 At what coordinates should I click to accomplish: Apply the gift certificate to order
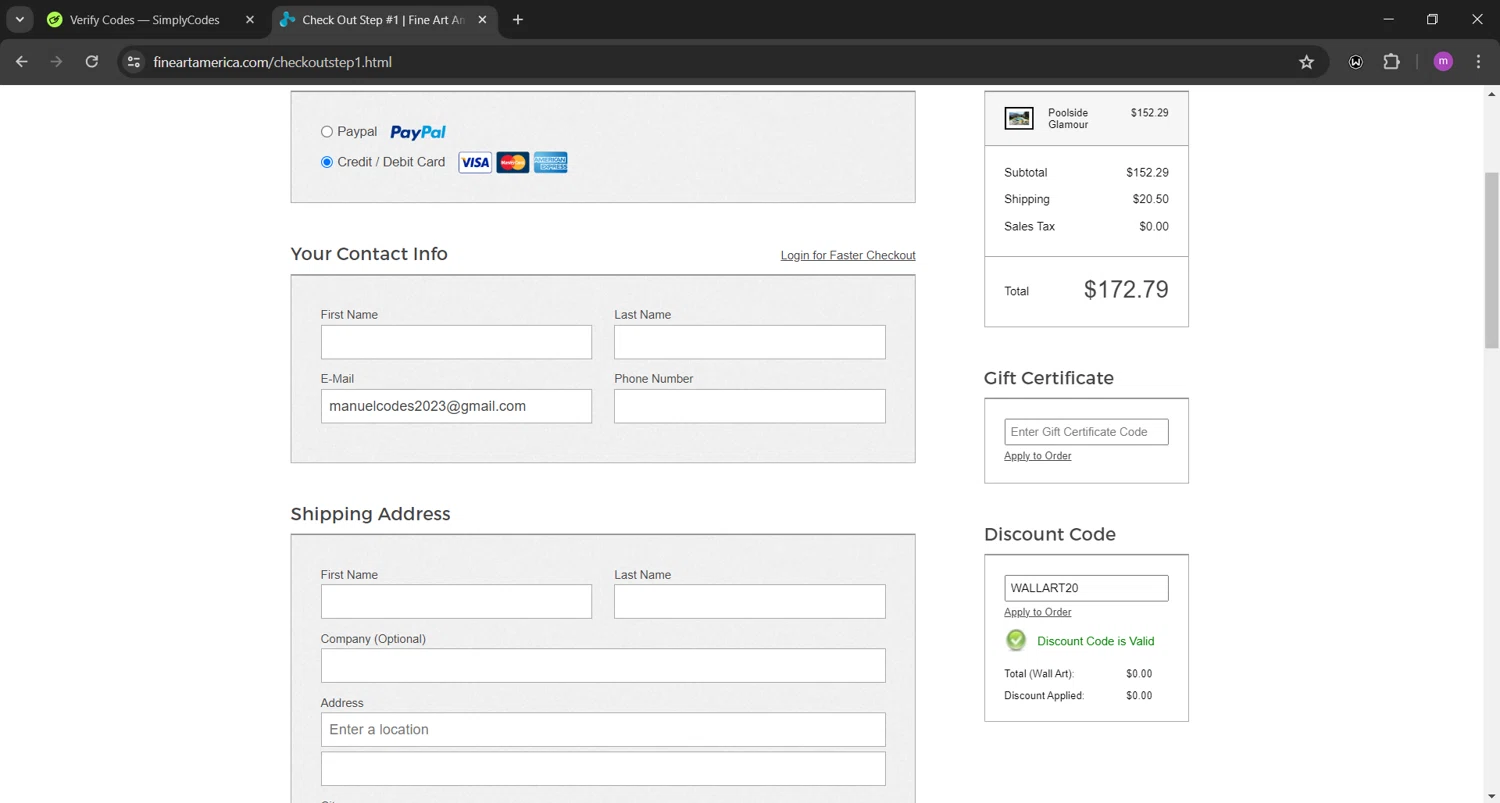tap(1037, 456)
